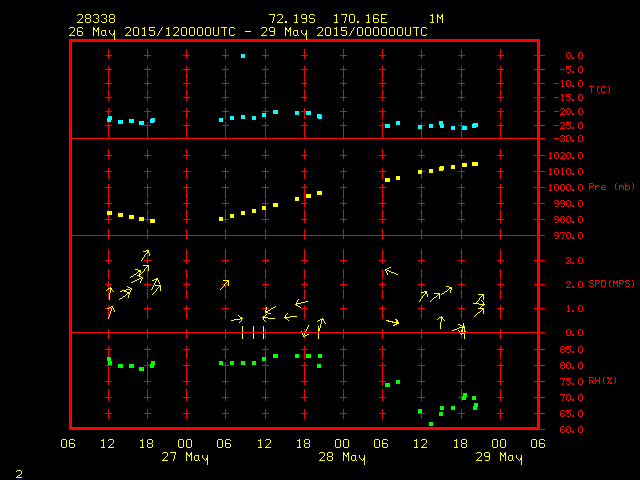640x480 pixels.
Task: Click end time 29 May 2015/000000UTC
Action: [344, 32]
